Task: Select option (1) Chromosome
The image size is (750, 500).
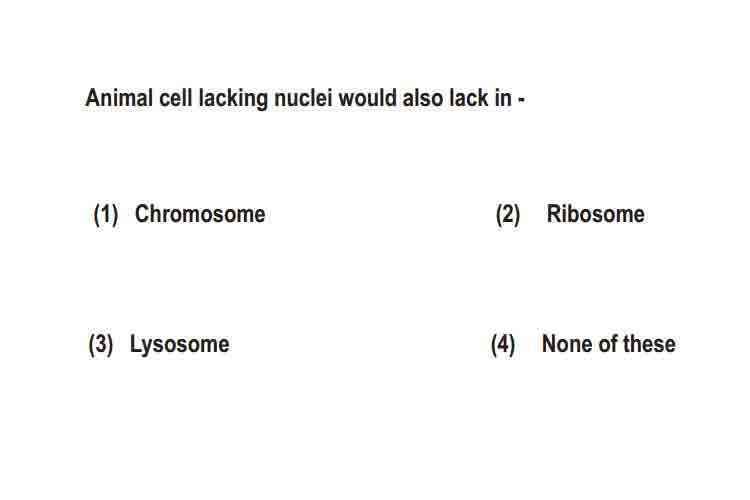Action: click(179, 214)
